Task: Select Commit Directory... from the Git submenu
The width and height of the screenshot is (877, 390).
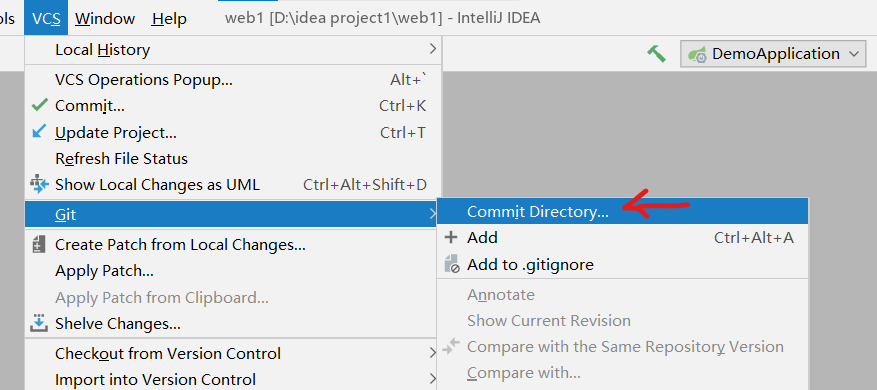Action: pos(623,212)
